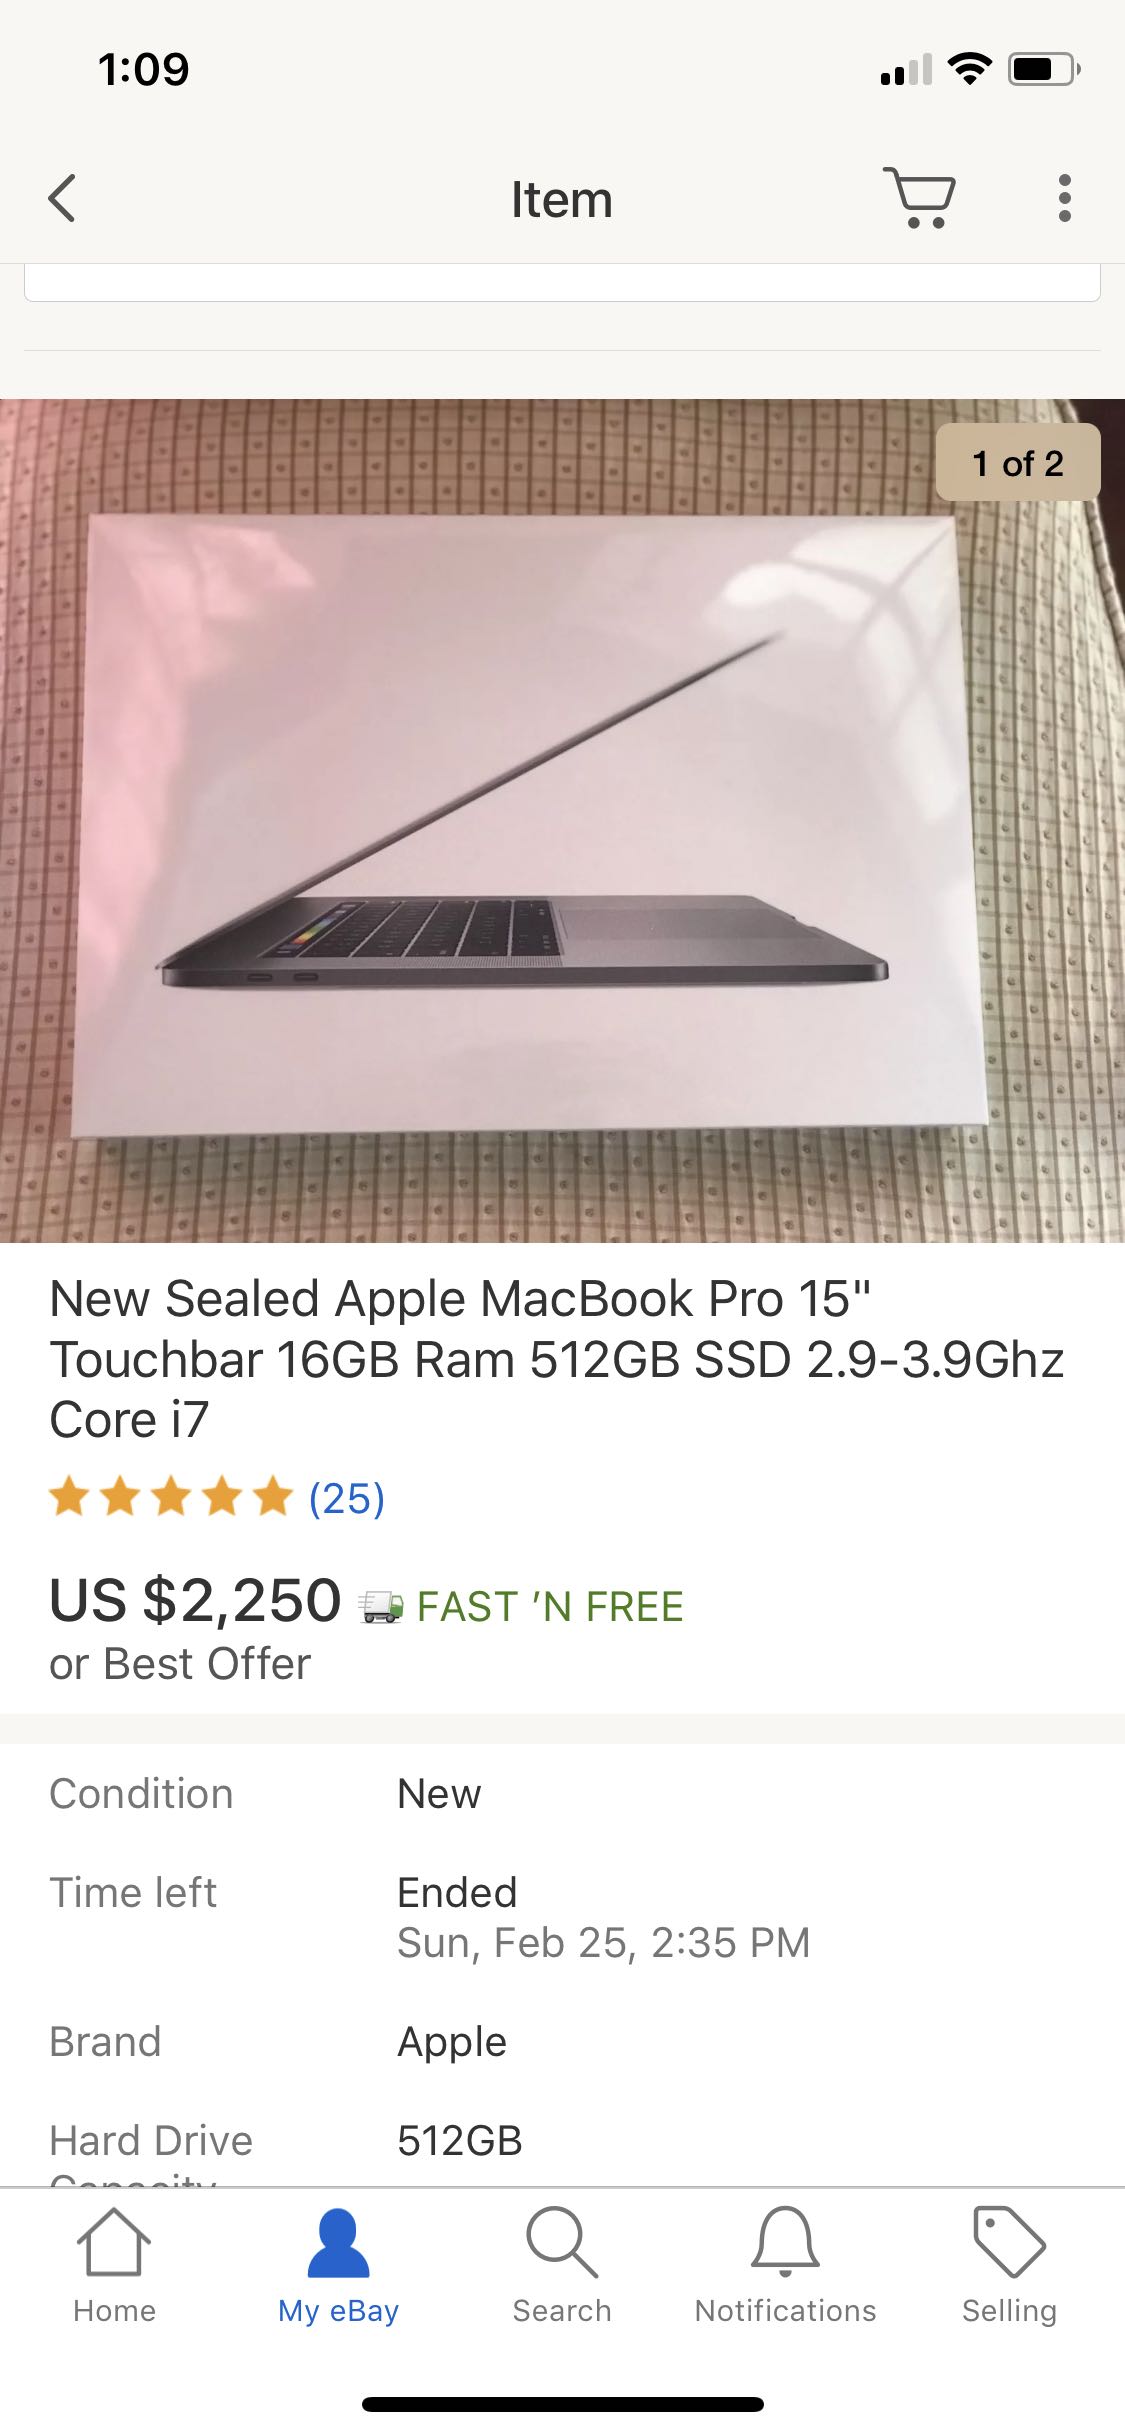Tap the FAST 'N FREE shipping label
This screenshot has width=1125, height=2436.
click(550, 1606)
